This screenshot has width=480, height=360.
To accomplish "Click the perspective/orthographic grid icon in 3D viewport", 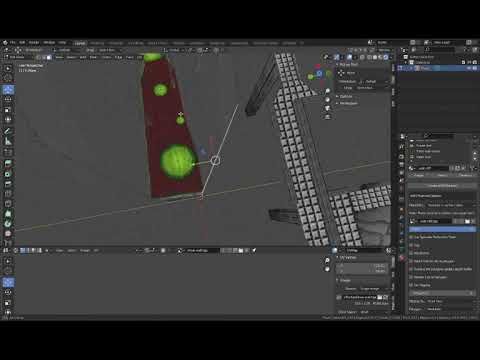I will pyautogui.click(x=328, y=117).
